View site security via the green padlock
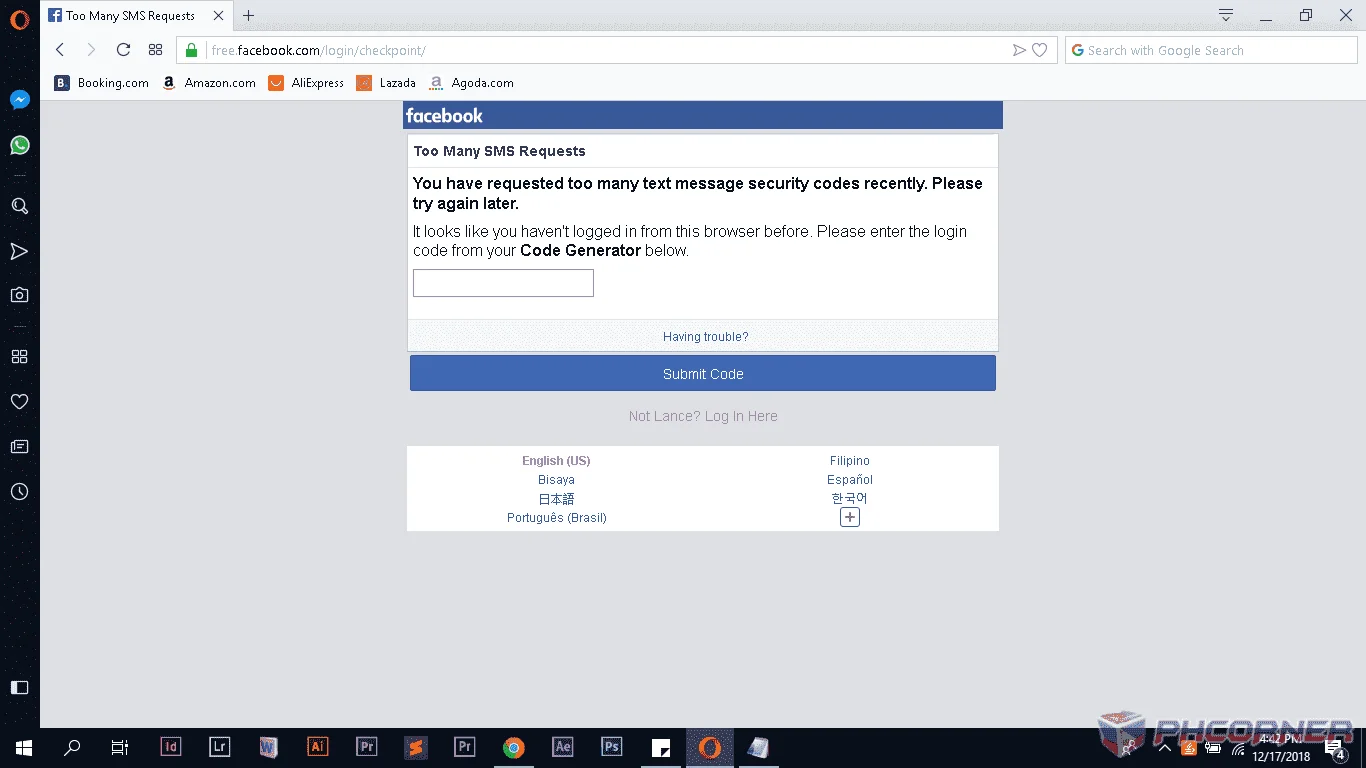The width and height of the screenshot is (1366, 768). point(191,50)
